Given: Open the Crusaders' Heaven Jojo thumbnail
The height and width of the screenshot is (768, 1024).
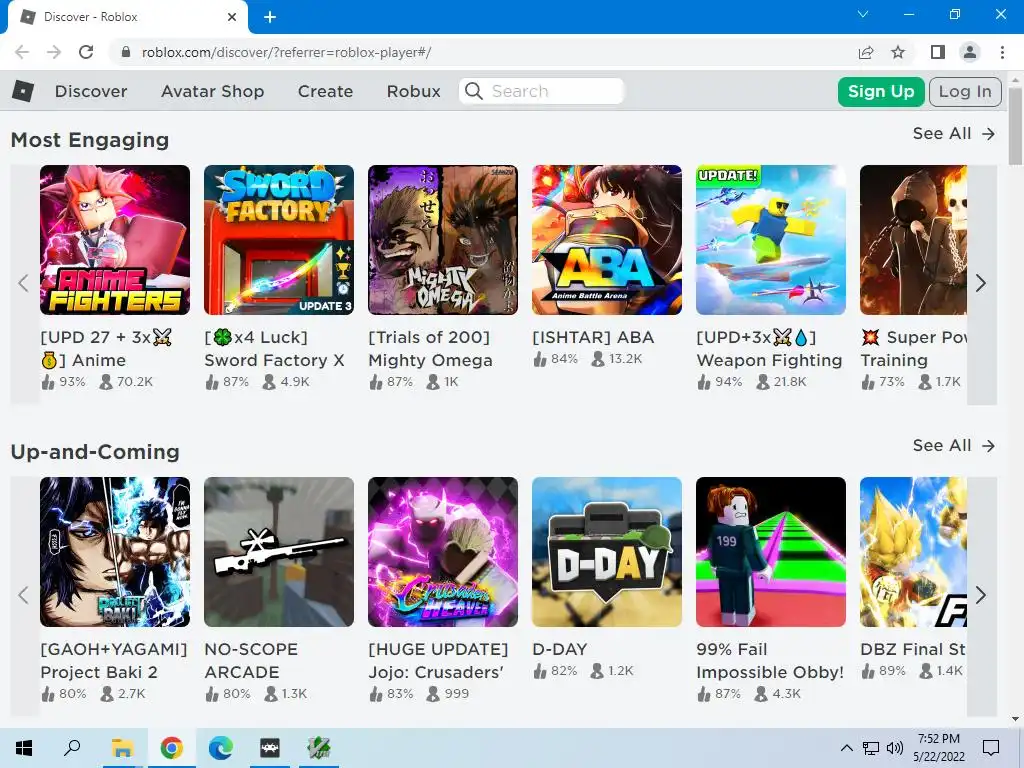Looking at the screenshot, I should pyautogui.click(x=443, y=552).
